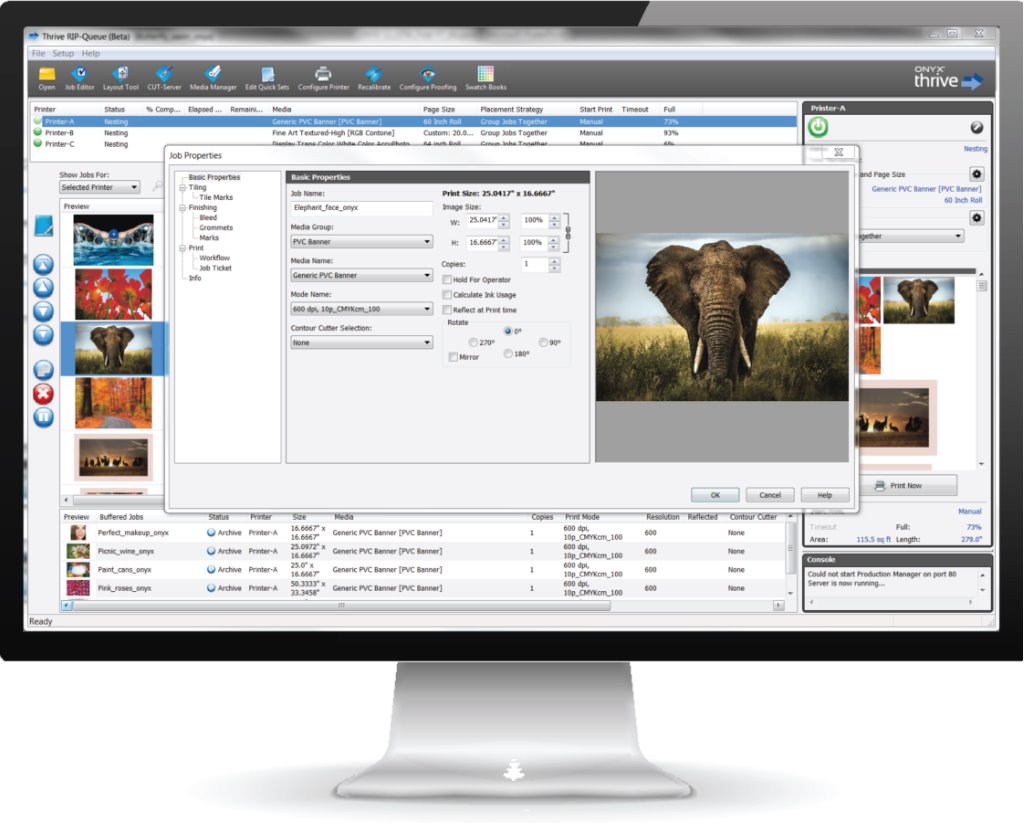Select 0° rotation radio button

(x=508, y=332)
